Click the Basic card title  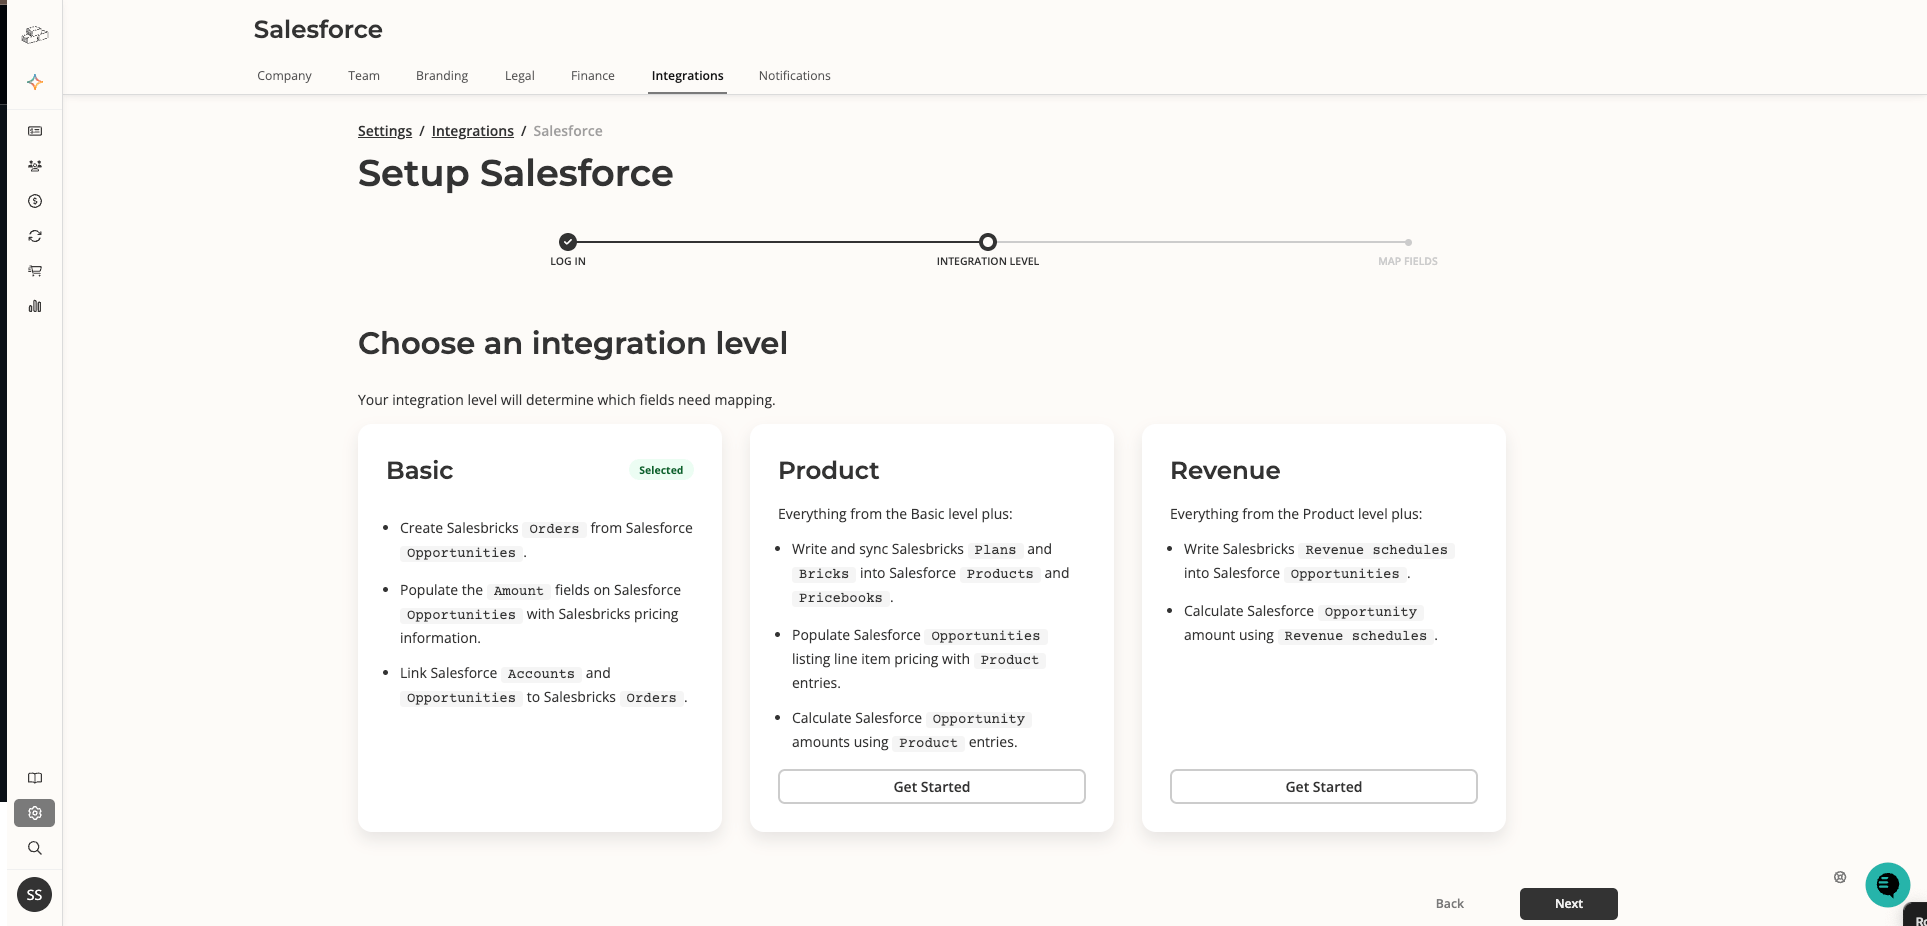(420, 471)
